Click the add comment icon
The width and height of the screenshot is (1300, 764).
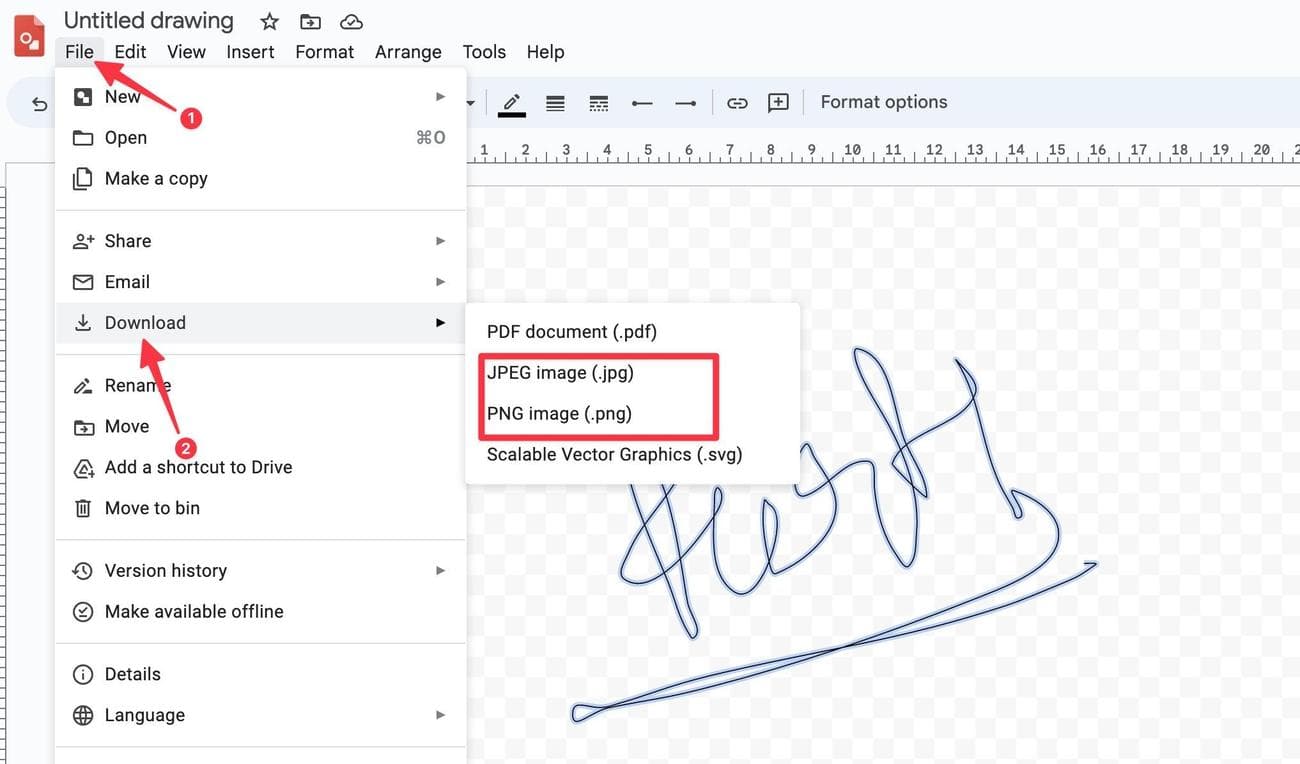(x=778, y=103)
